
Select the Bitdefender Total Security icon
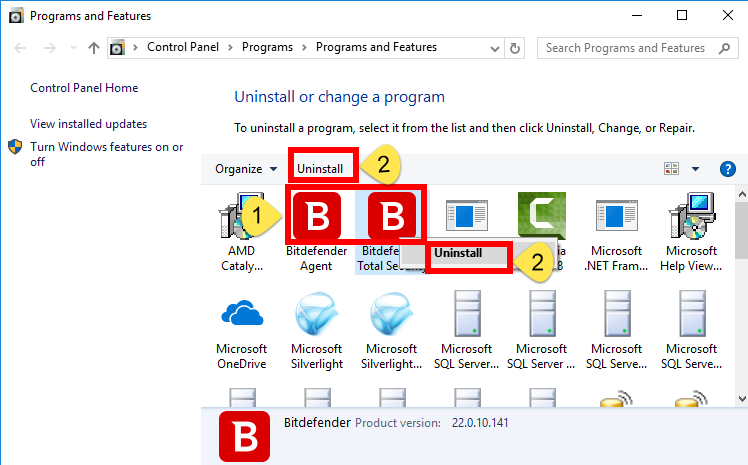click(x=392, y=216)
